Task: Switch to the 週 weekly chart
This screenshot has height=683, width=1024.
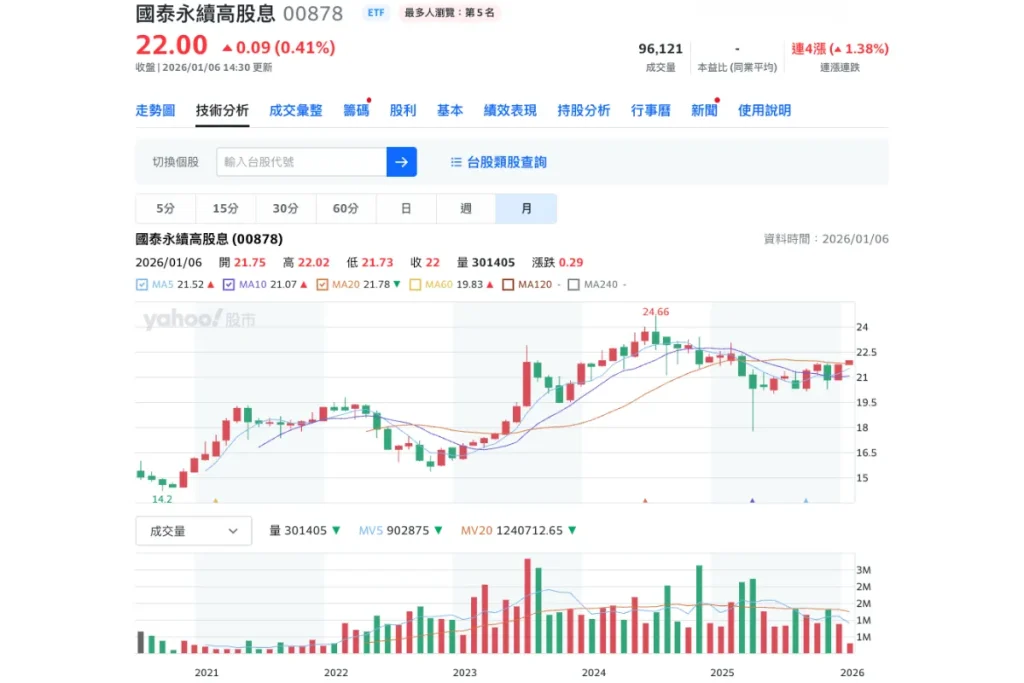Action: coord(466,208)
